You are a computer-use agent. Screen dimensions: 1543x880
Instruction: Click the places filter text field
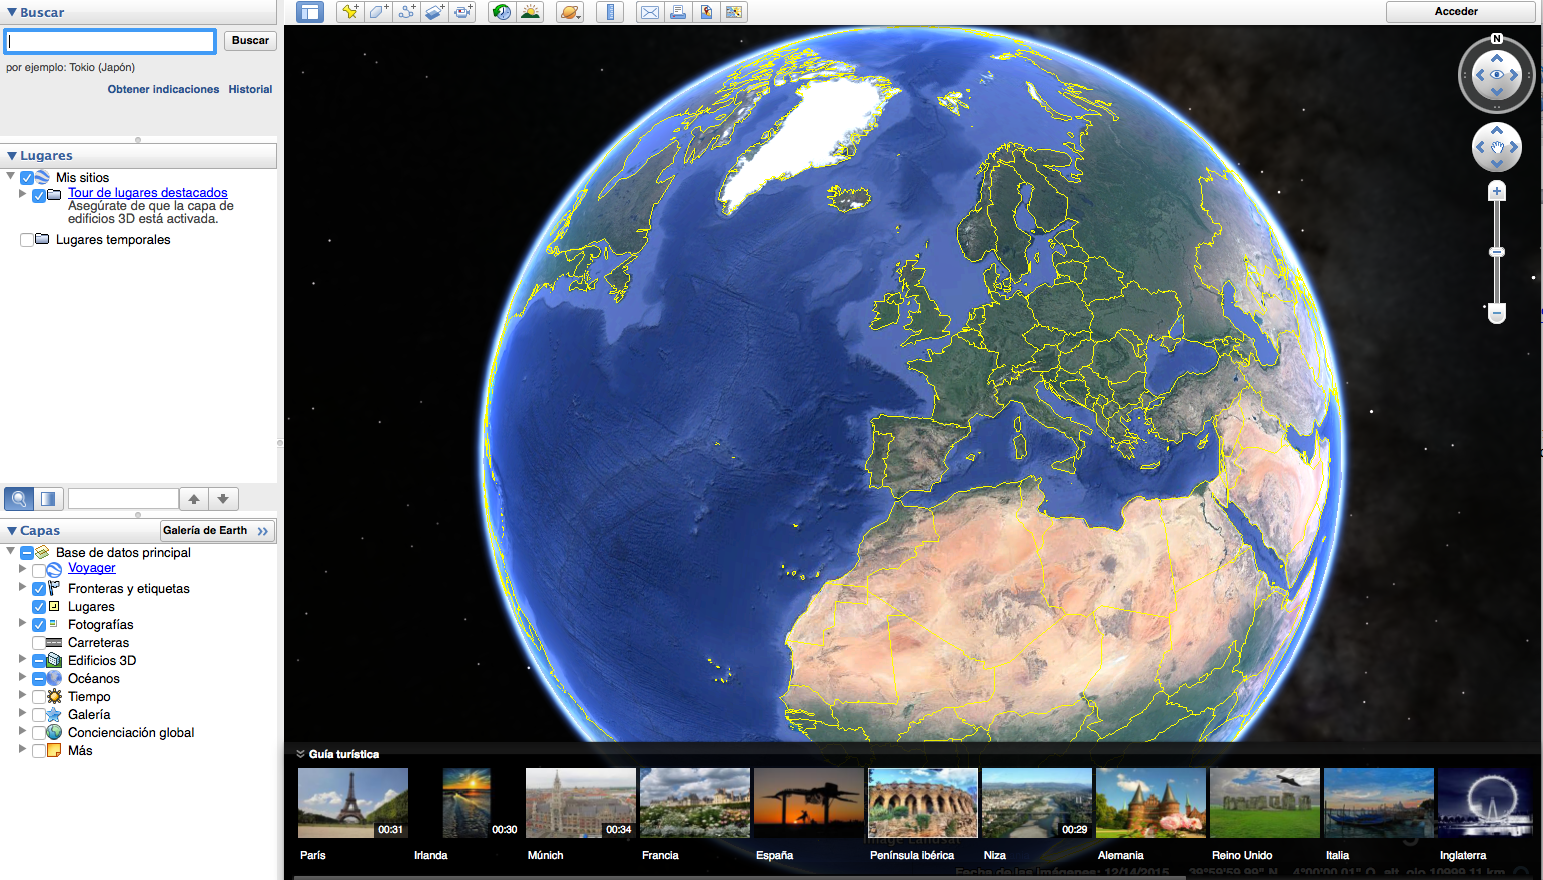pos(123,498)
